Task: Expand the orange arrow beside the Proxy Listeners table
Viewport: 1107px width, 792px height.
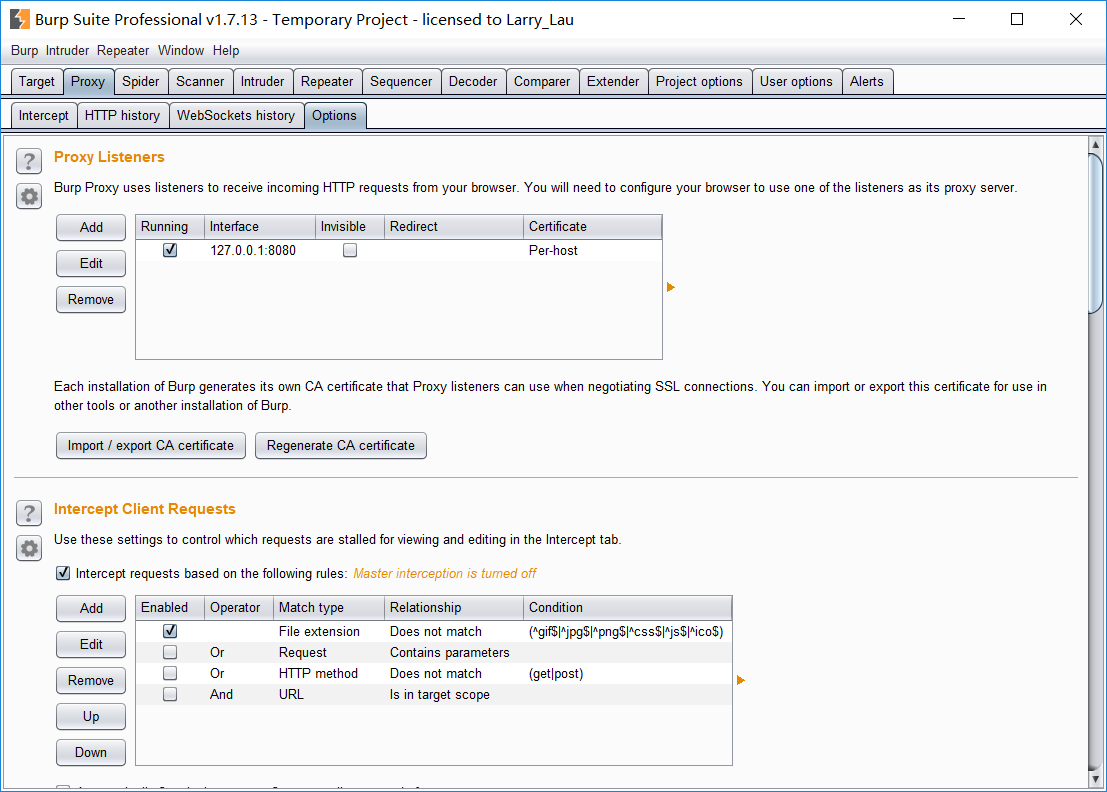Action: pyautogui.click(x=671, y=287)
